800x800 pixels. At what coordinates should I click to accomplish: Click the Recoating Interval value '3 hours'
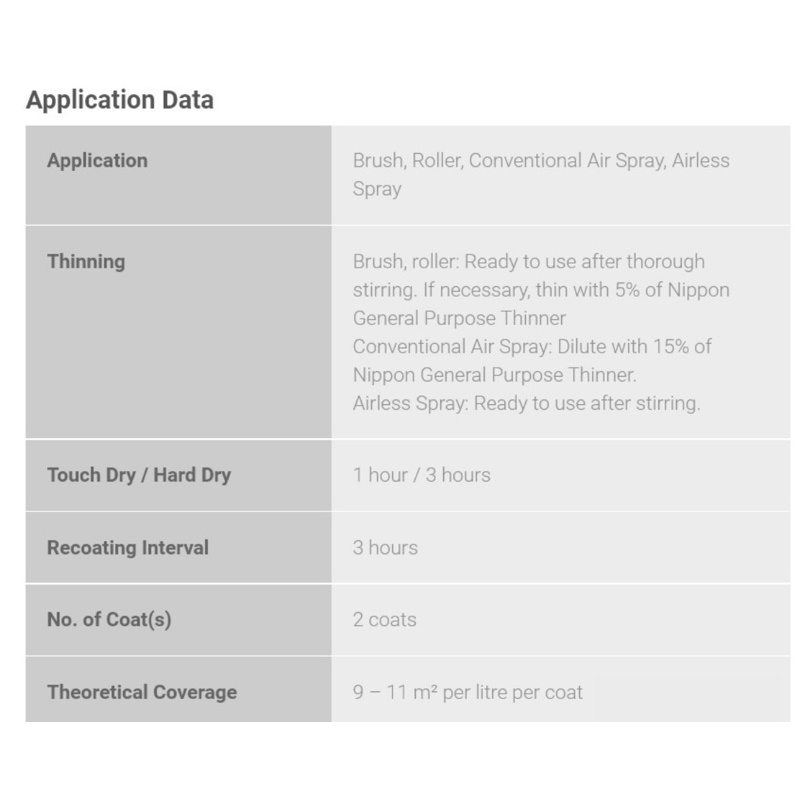(x=385, y=547)
